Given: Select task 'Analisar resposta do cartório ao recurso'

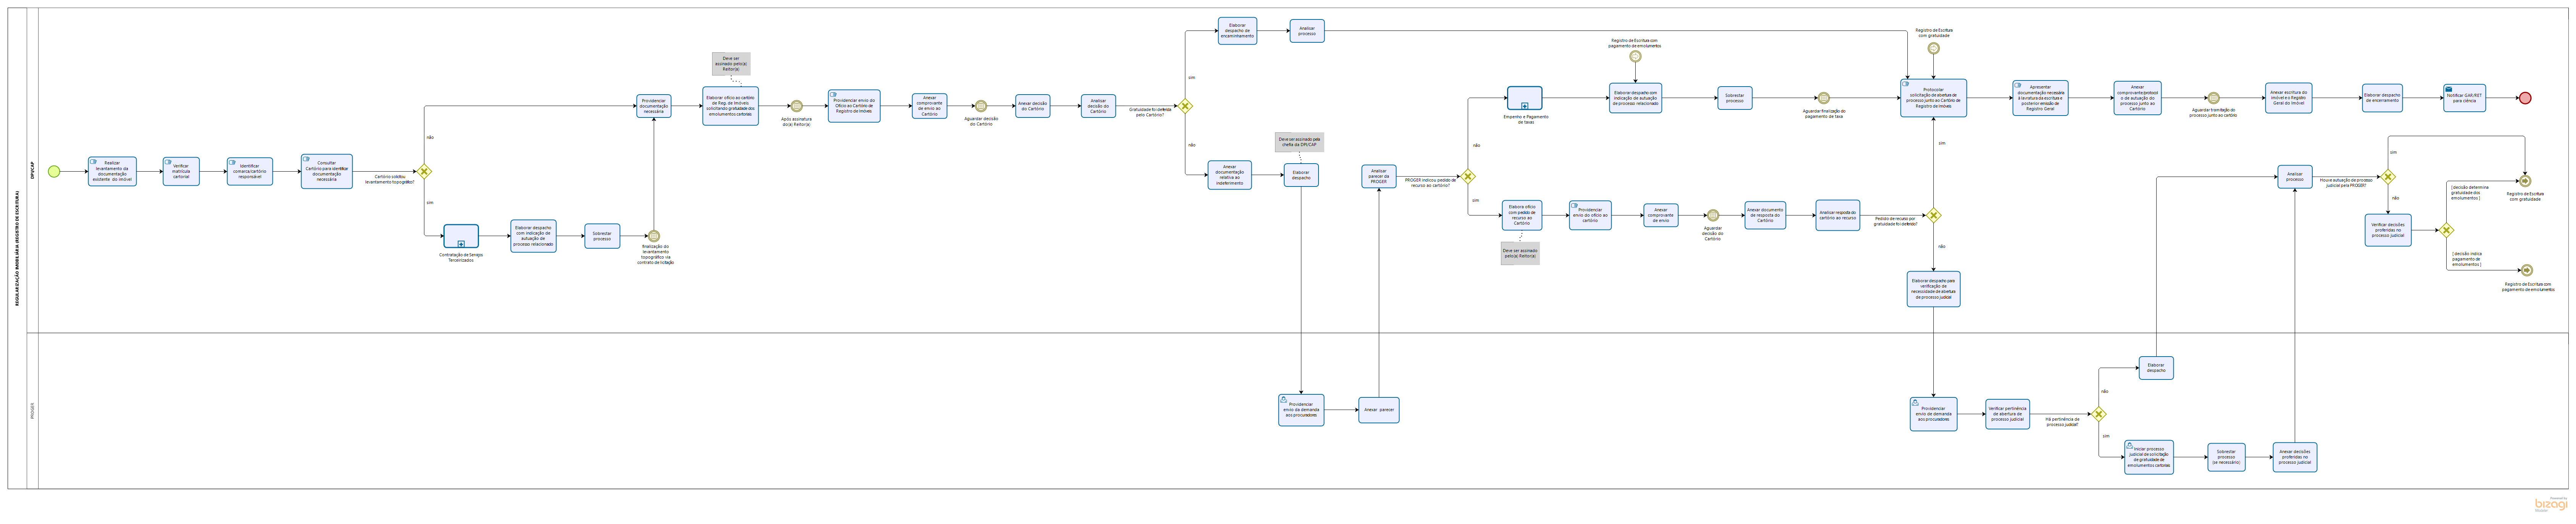Looking at the screenshot, I should point(1838,215).
